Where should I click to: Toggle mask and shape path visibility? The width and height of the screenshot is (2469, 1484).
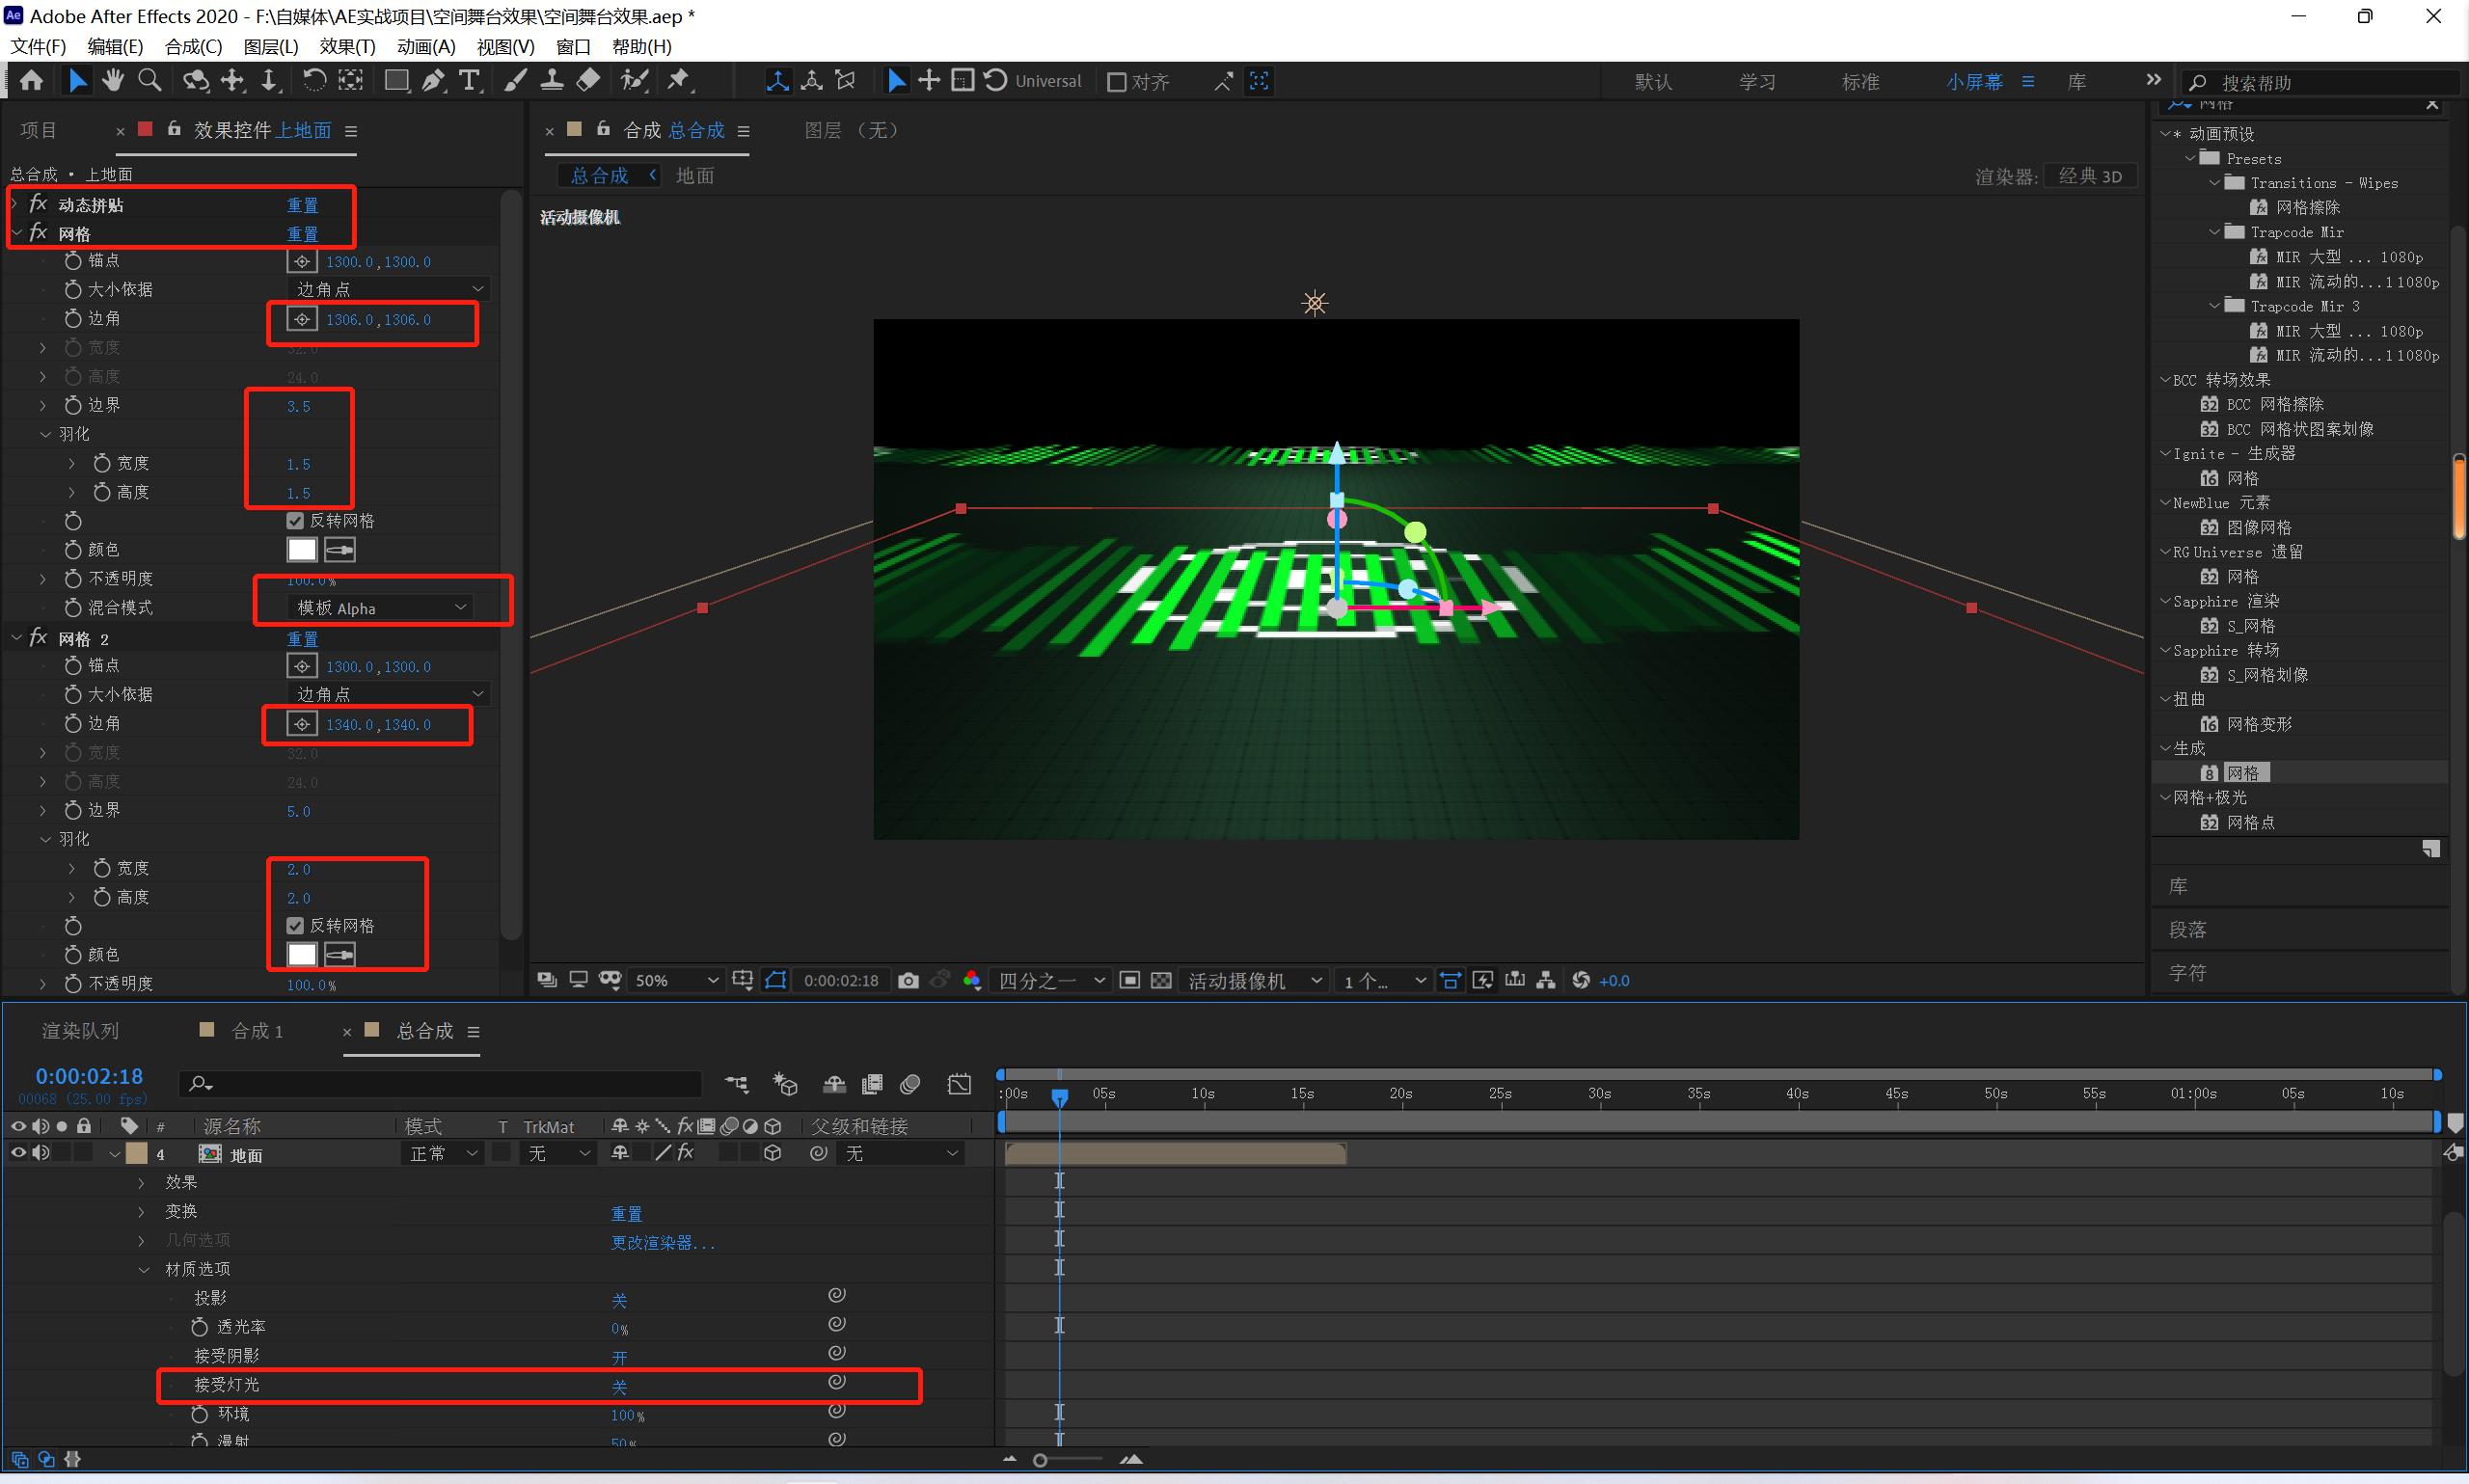point(776,981)
